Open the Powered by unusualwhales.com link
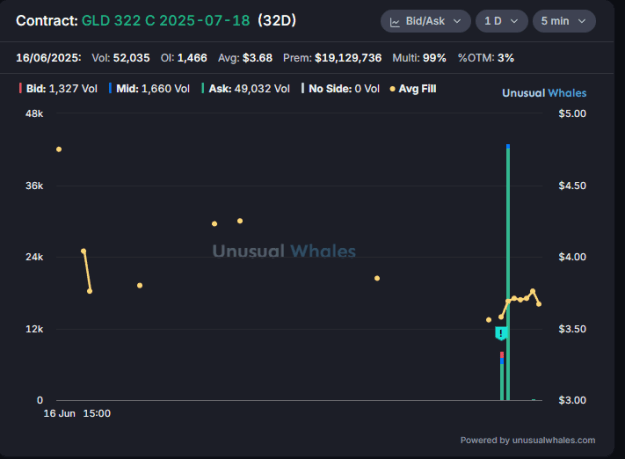 point(528,440)
